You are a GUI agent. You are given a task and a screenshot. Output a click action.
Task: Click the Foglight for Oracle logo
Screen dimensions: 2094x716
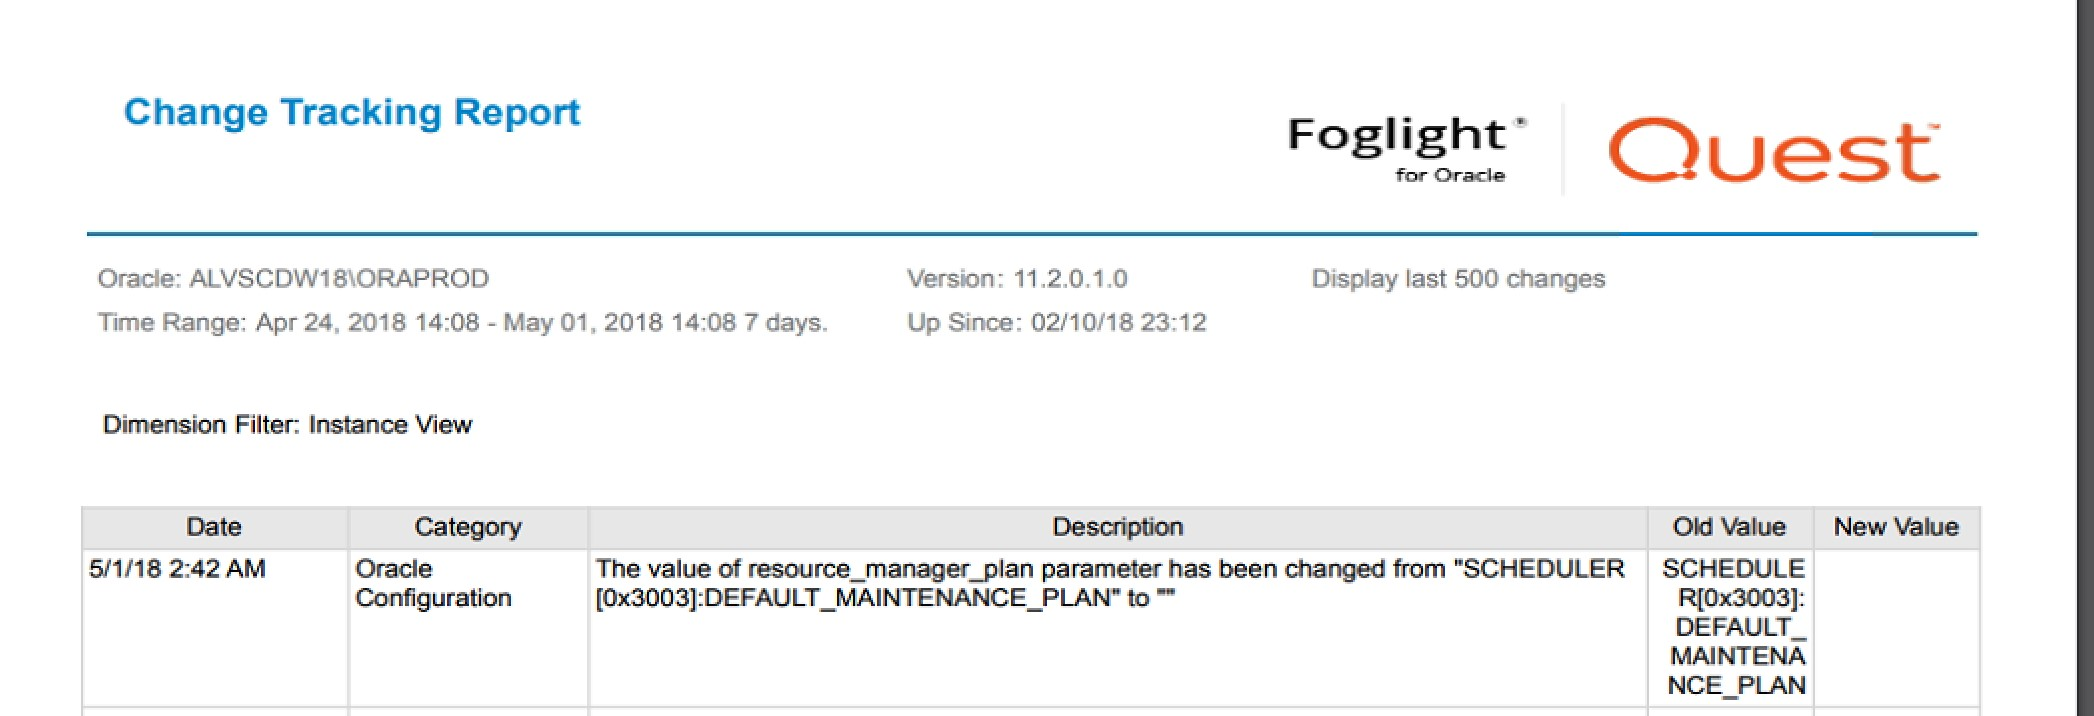pos(1405,147)
